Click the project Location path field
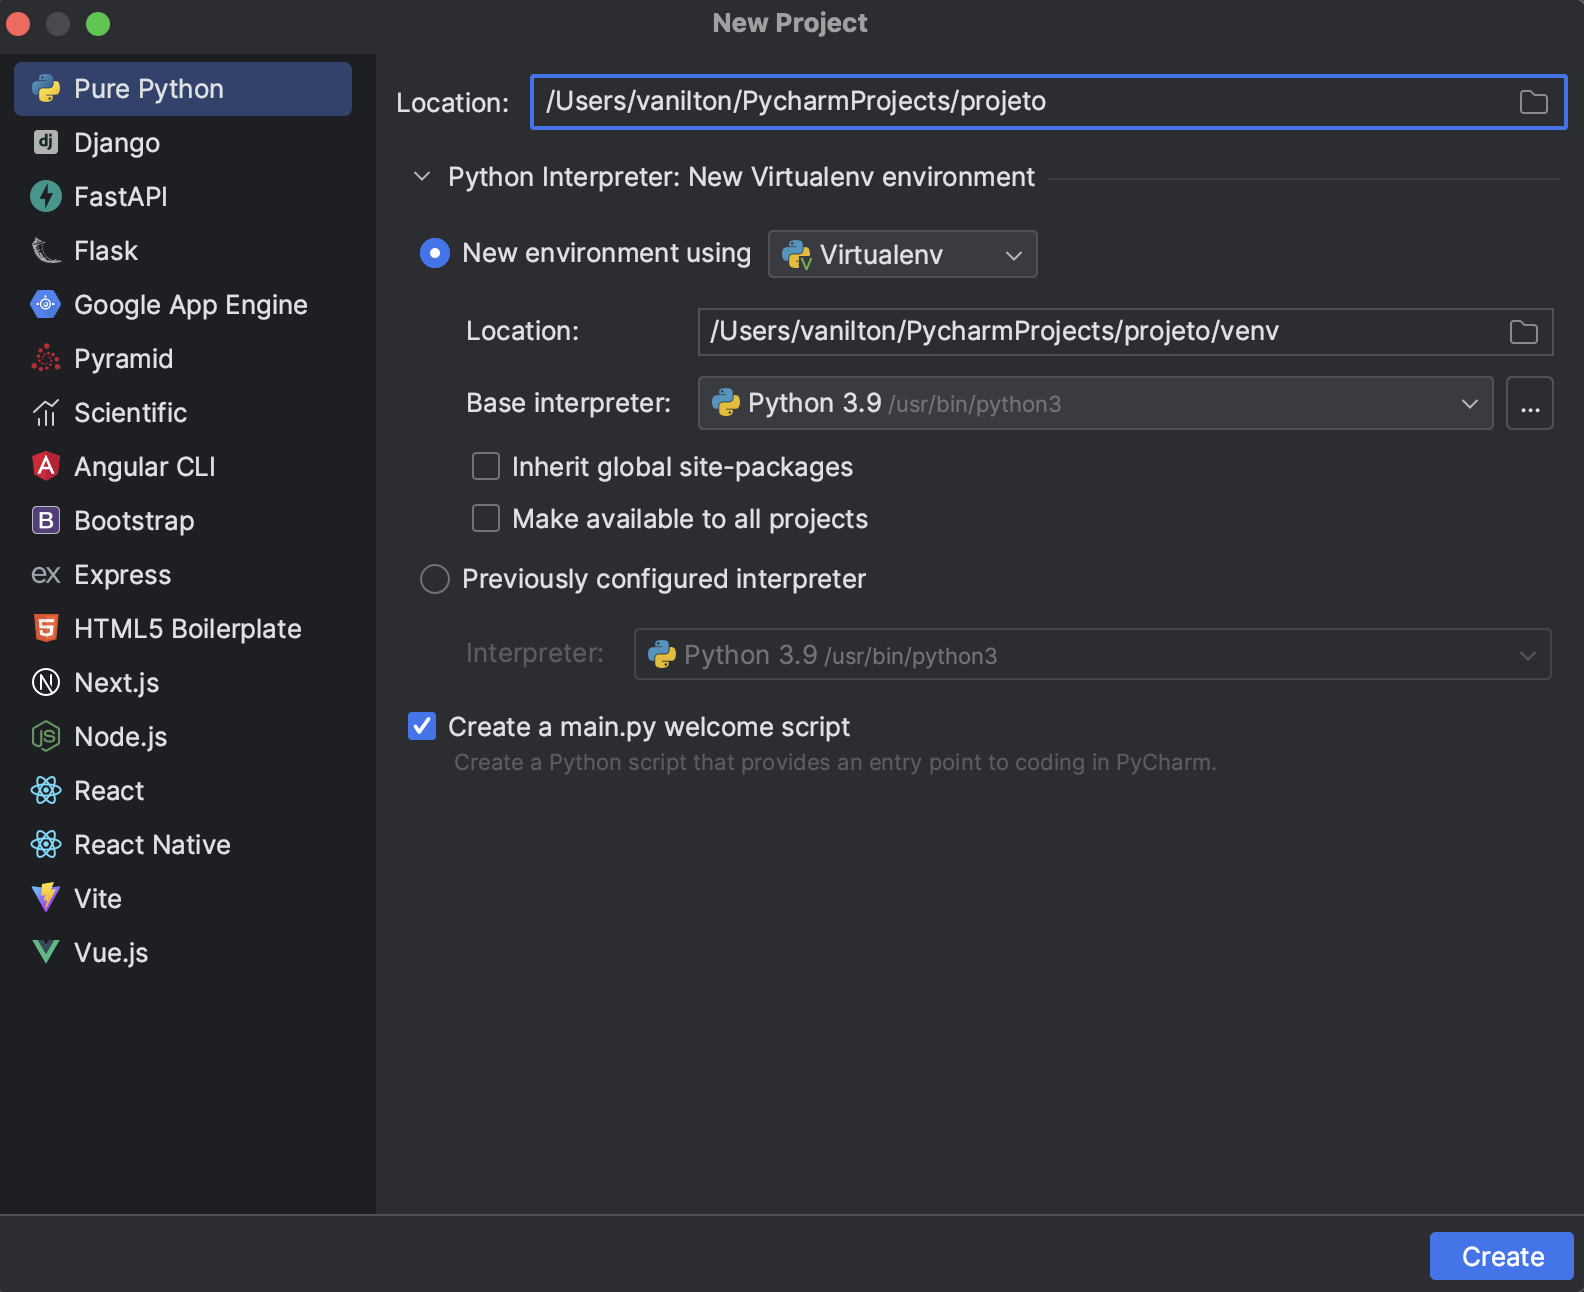The image size is (1584, 1292). coord(1048,102)
